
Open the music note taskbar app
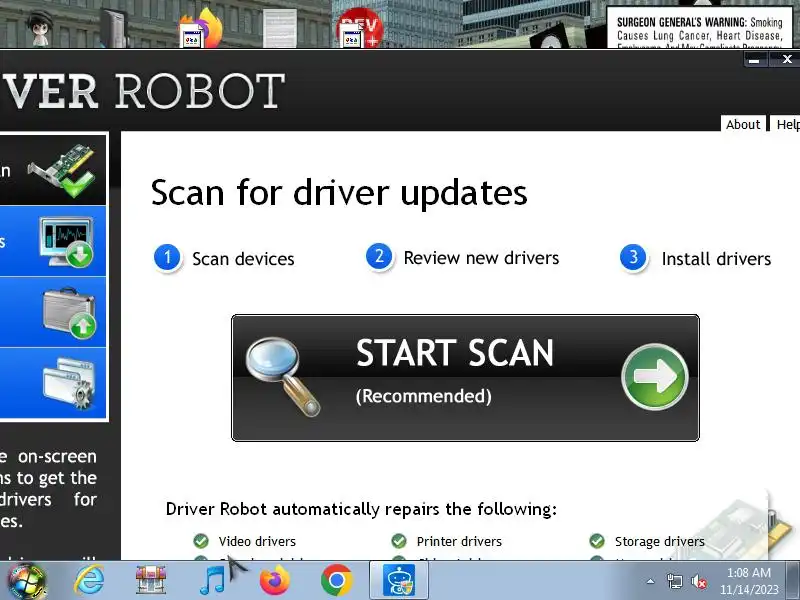213,581
